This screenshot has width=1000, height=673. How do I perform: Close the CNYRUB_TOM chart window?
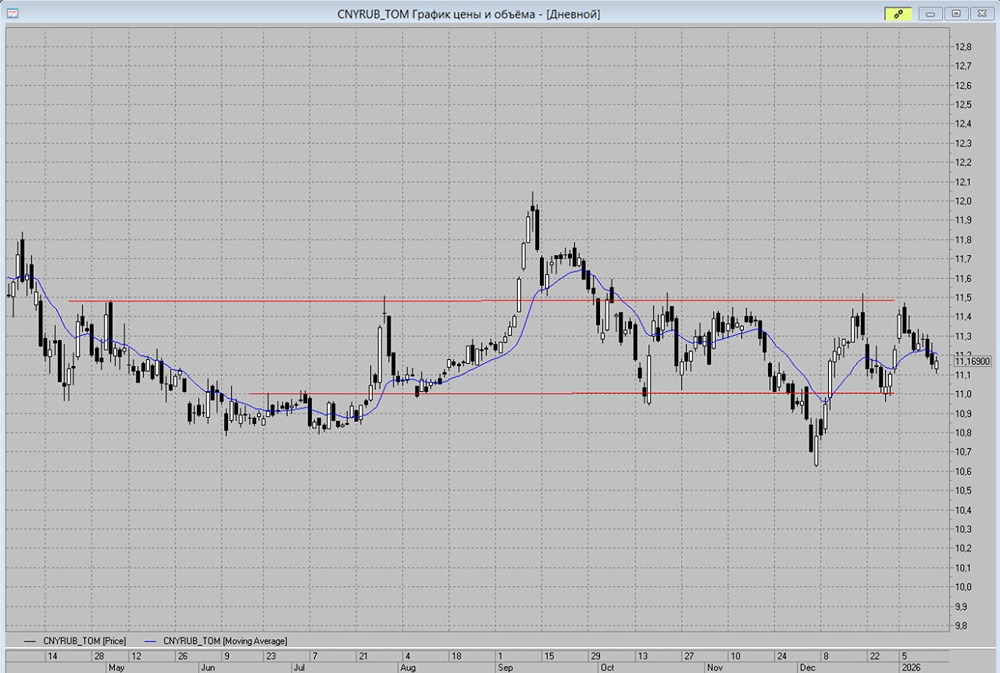coord(980,14)
